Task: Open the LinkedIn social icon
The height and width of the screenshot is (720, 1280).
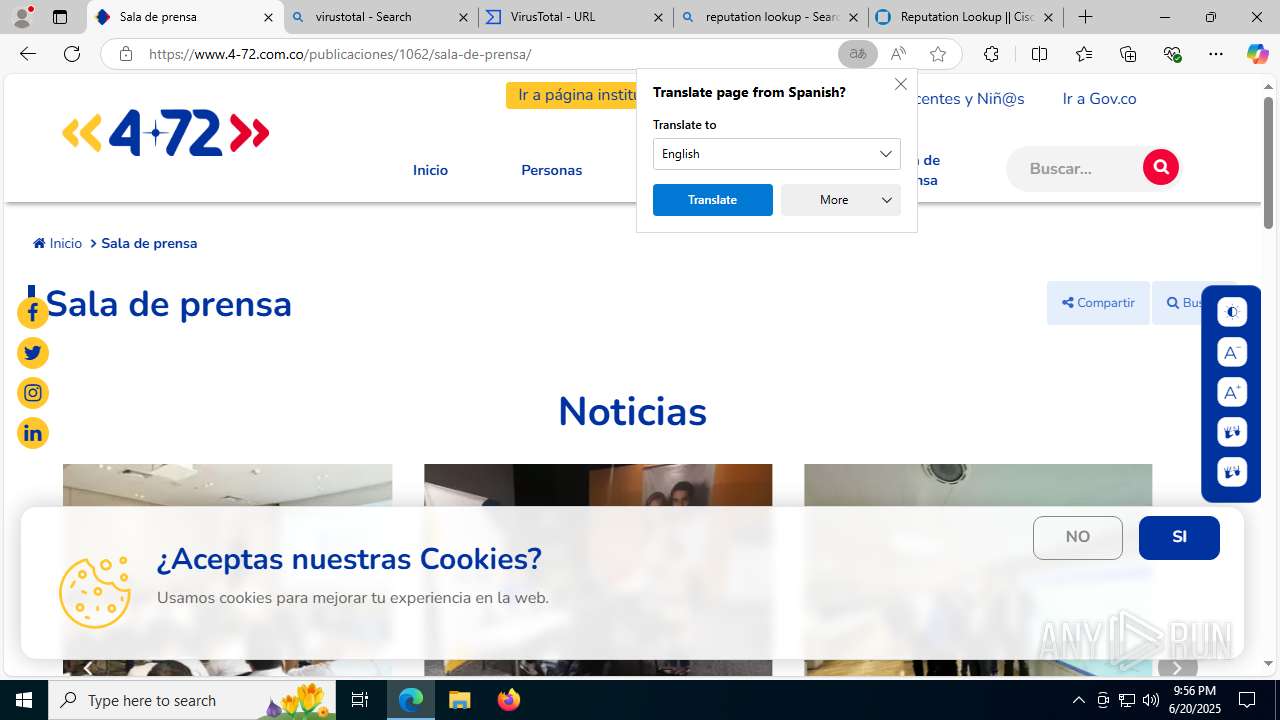Action: pyautogui.click(x=33, y=433)
